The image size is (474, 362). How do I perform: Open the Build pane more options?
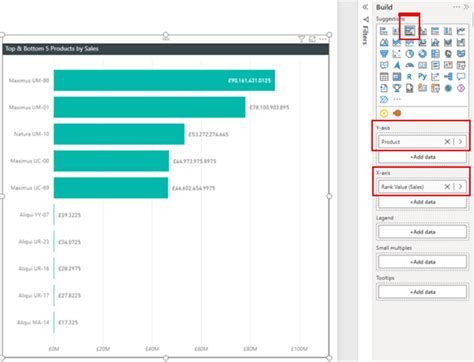[x=456, y=7]
